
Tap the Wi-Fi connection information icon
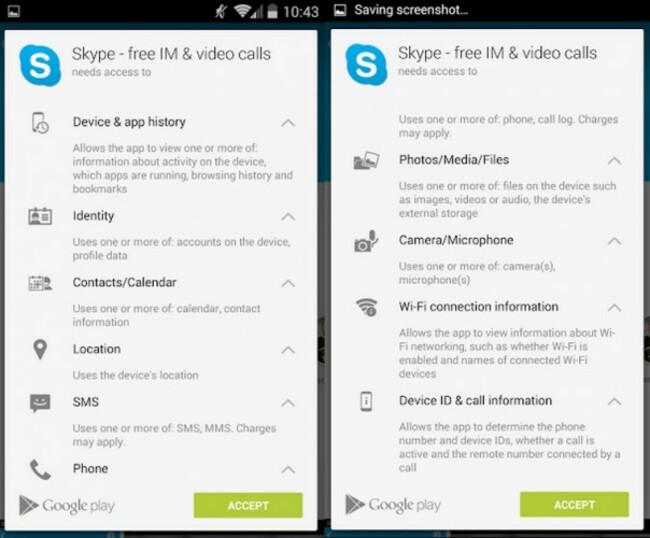(366, 308)
